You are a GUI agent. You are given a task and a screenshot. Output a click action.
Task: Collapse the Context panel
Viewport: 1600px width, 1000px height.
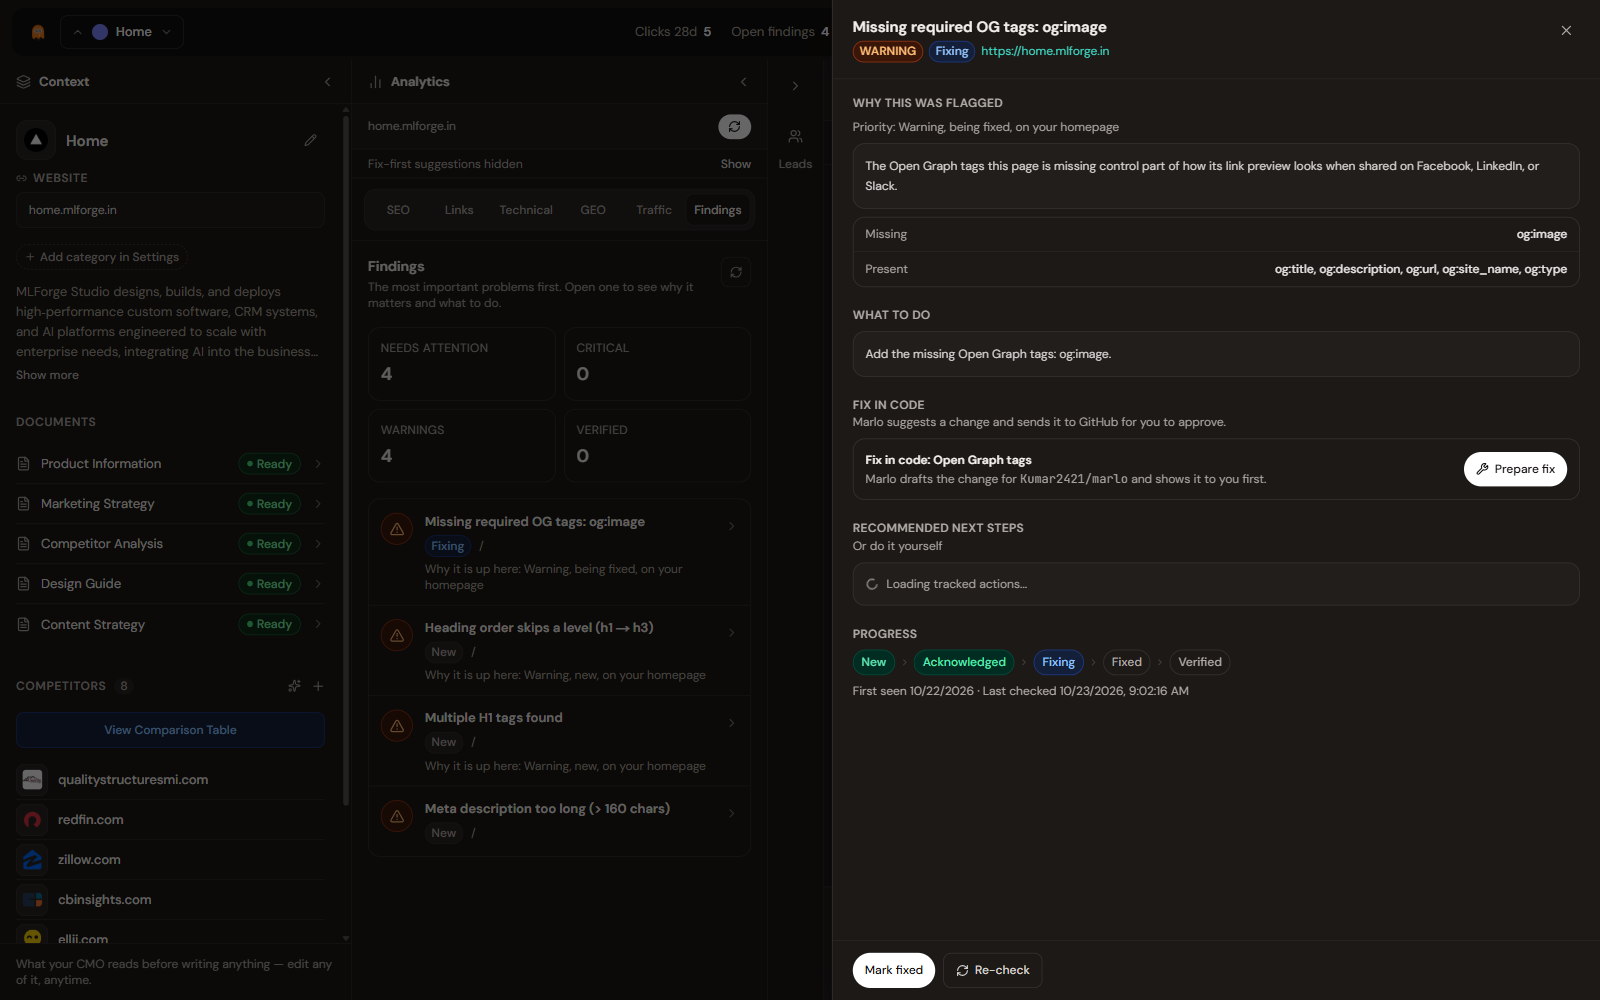pyautogui.click(x=327, y=82)
